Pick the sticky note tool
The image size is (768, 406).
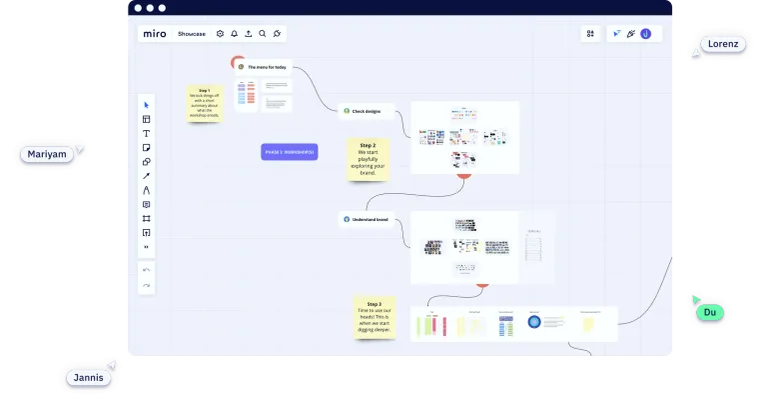click(x=146, y=147)
